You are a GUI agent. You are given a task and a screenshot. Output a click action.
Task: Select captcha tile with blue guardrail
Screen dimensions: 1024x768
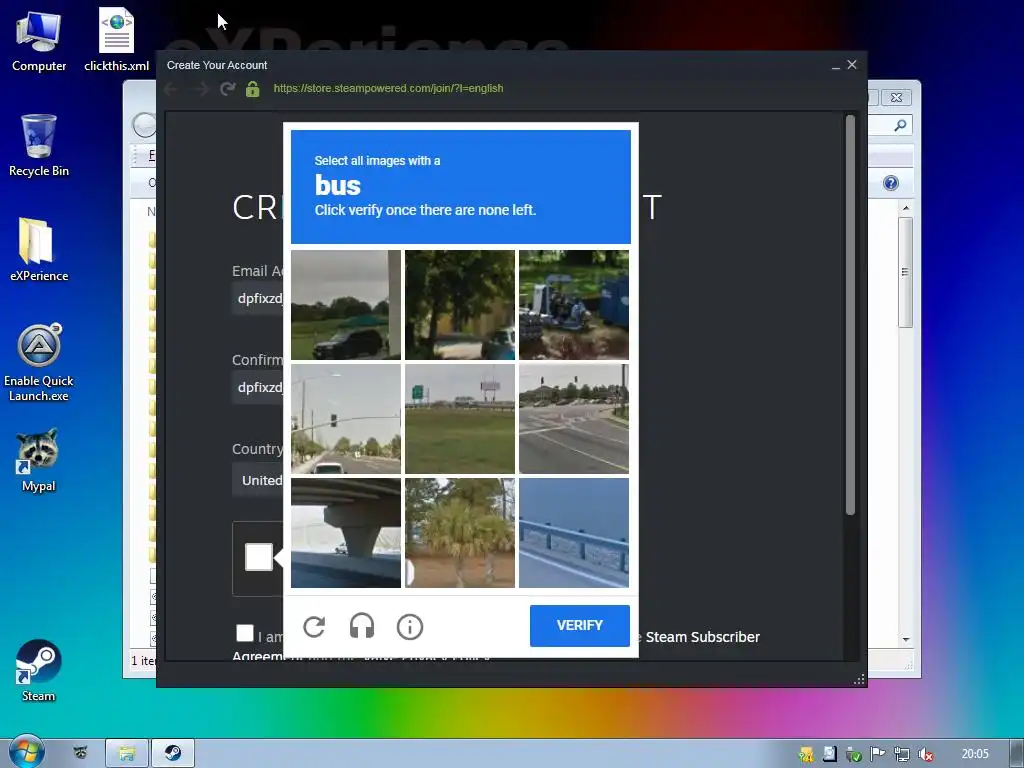click(x=574, y=533)
